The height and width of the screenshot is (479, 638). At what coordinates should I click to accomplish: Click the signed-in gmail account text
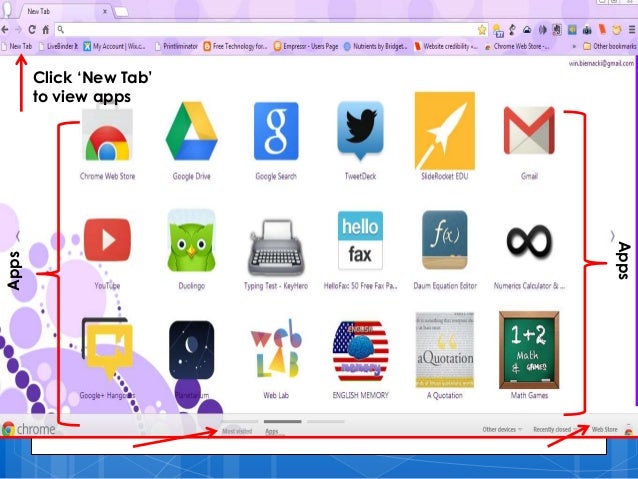click(601, 63)
